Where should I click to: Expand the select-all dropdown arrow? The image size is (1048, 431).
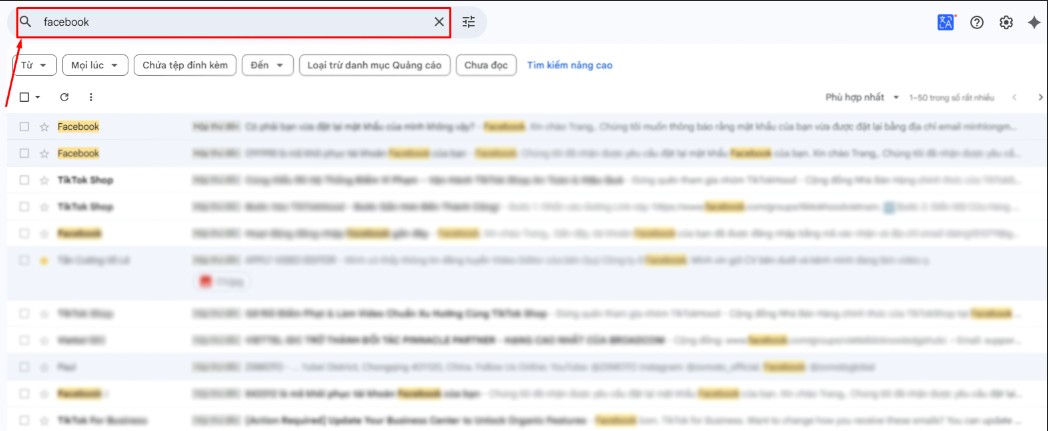coord(37,98)
